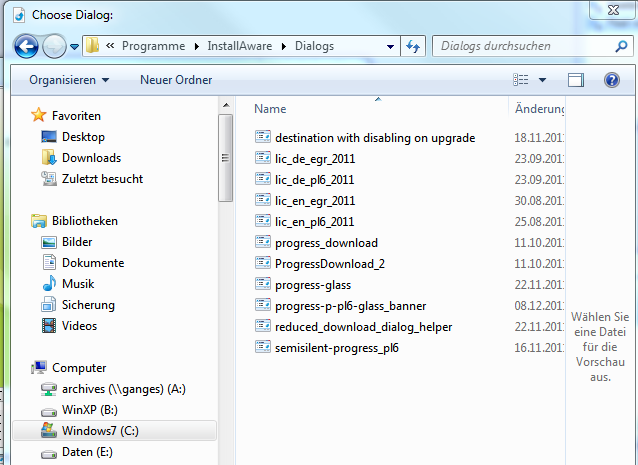Viewport: 638px width, 465px height.
Task: Open the Organisieren menu
Action: click(69, 80)
